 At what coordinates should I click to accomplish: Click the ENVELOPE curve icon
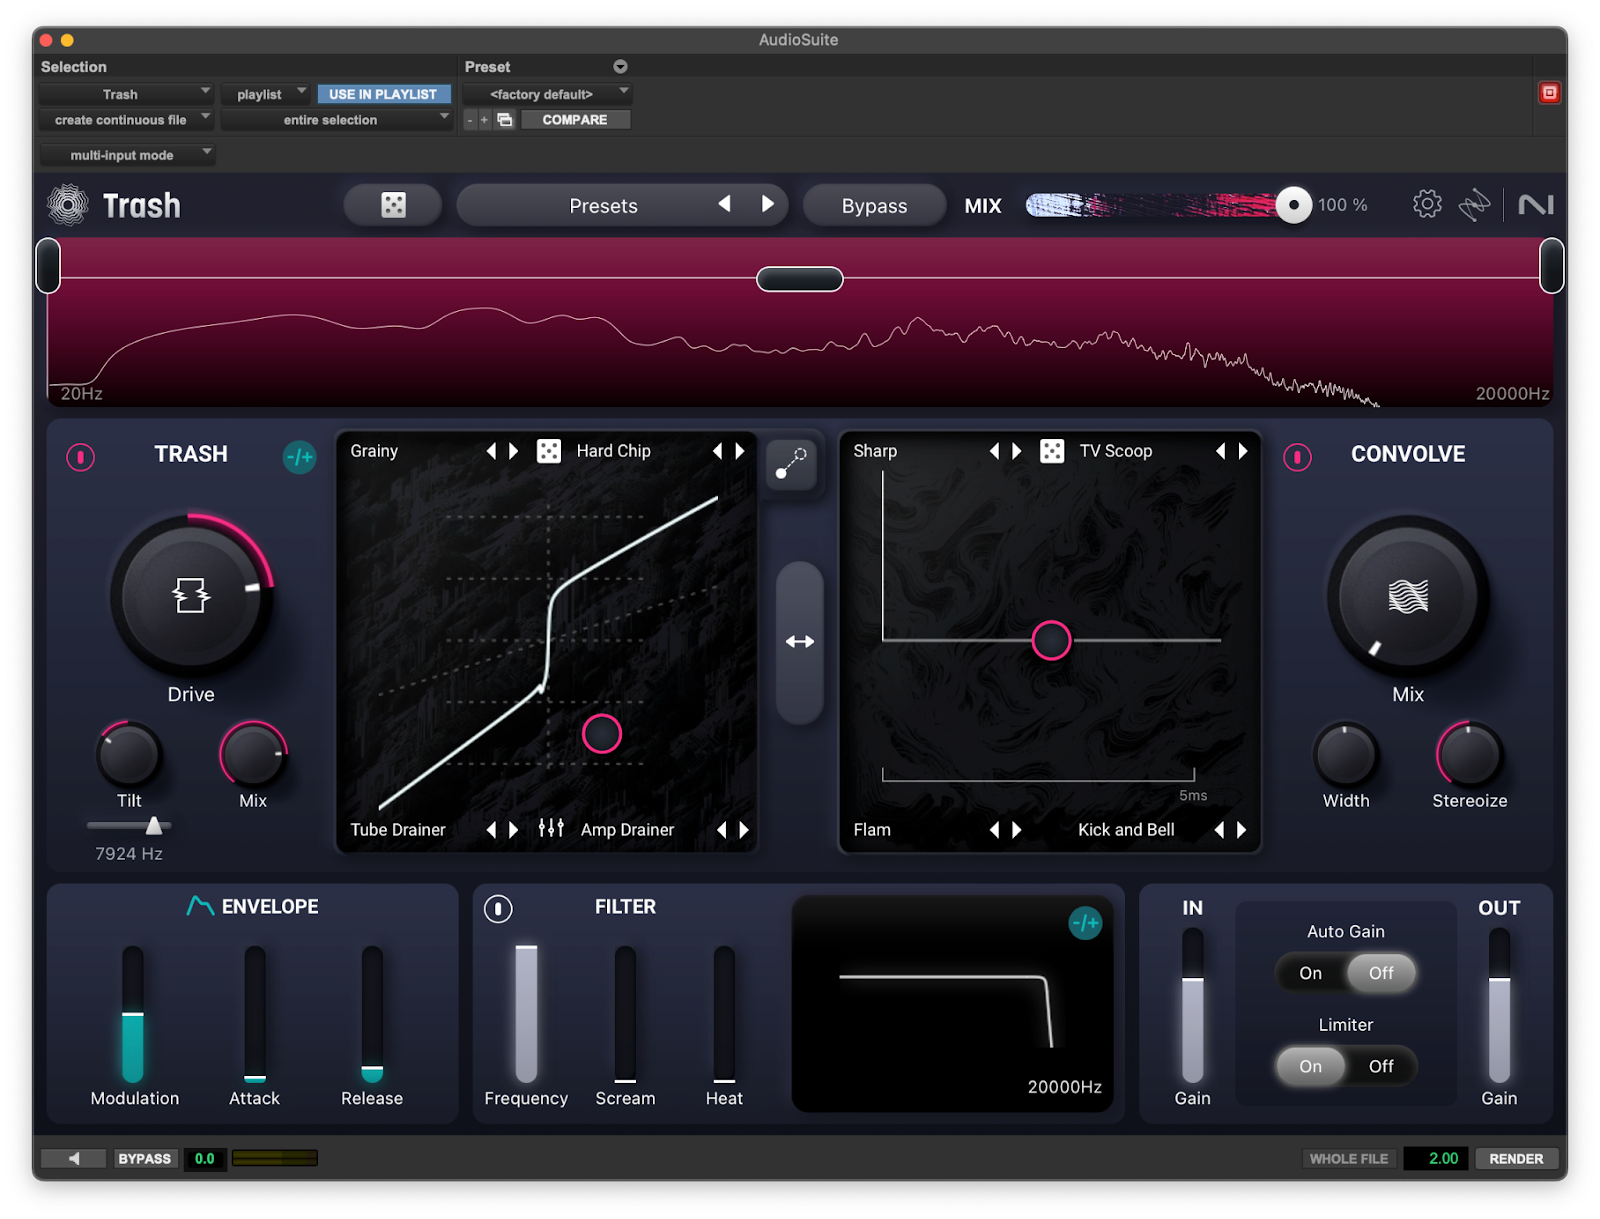[200, 906]
